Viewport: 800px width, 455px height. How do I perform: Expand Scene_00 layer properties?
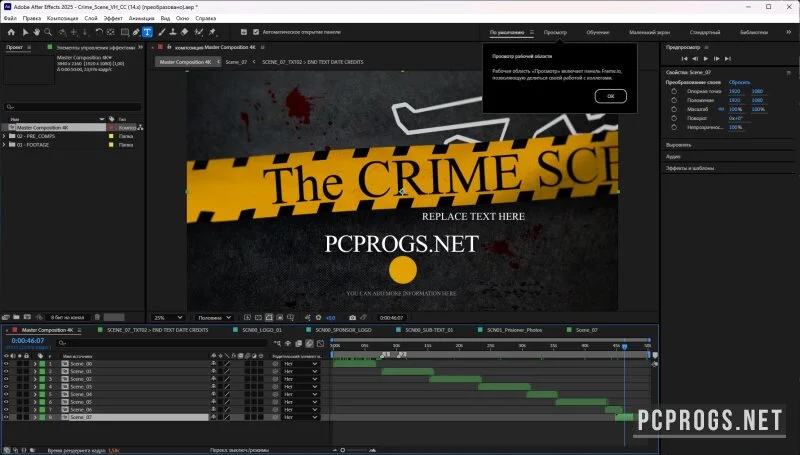(35, 364)
